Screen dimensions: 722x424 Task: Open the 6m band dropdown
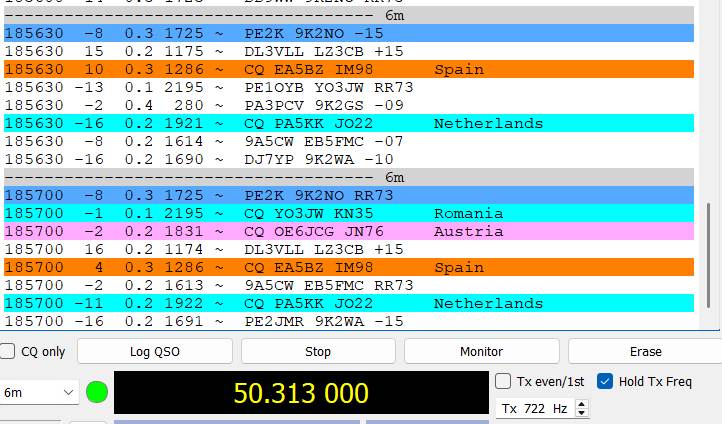[x=39, y=393]
